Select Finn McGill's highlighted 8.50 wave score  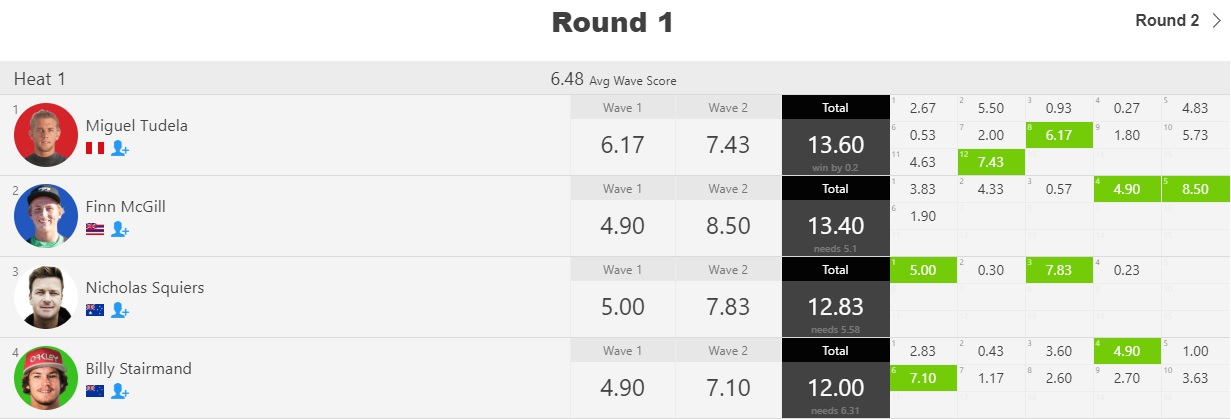(1196, 189)
